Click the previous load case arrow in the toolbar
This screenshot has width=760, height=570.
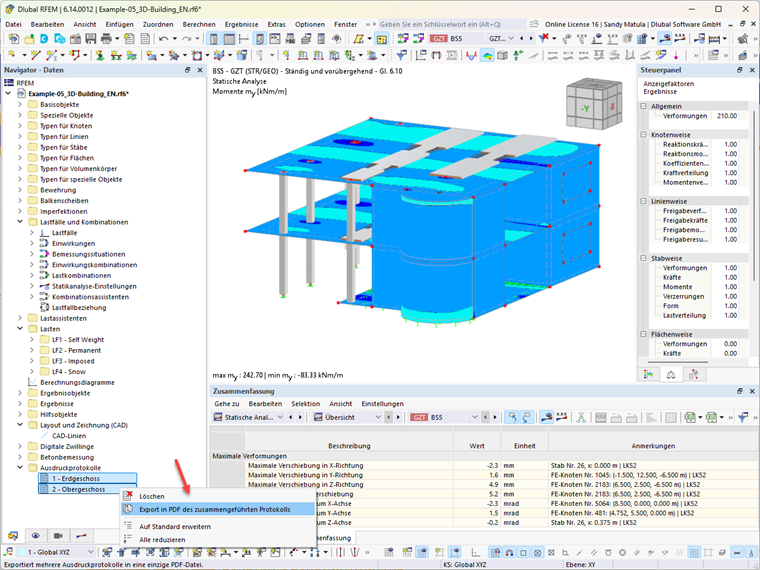pos(522,38)
